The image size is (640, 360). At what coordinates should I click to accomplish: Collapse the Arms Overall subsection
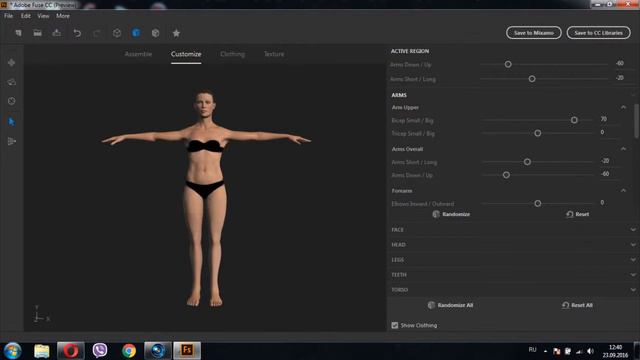tap(623, 149)
